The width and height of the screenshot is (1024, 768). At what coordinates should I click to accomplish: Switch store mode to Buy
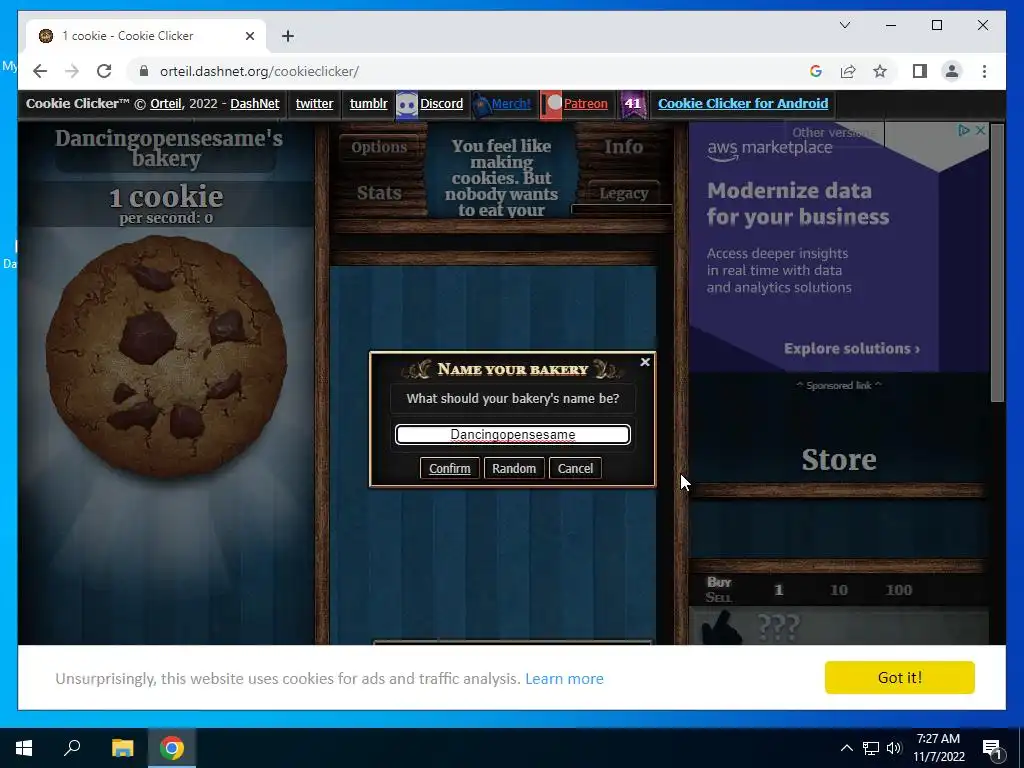719,582
